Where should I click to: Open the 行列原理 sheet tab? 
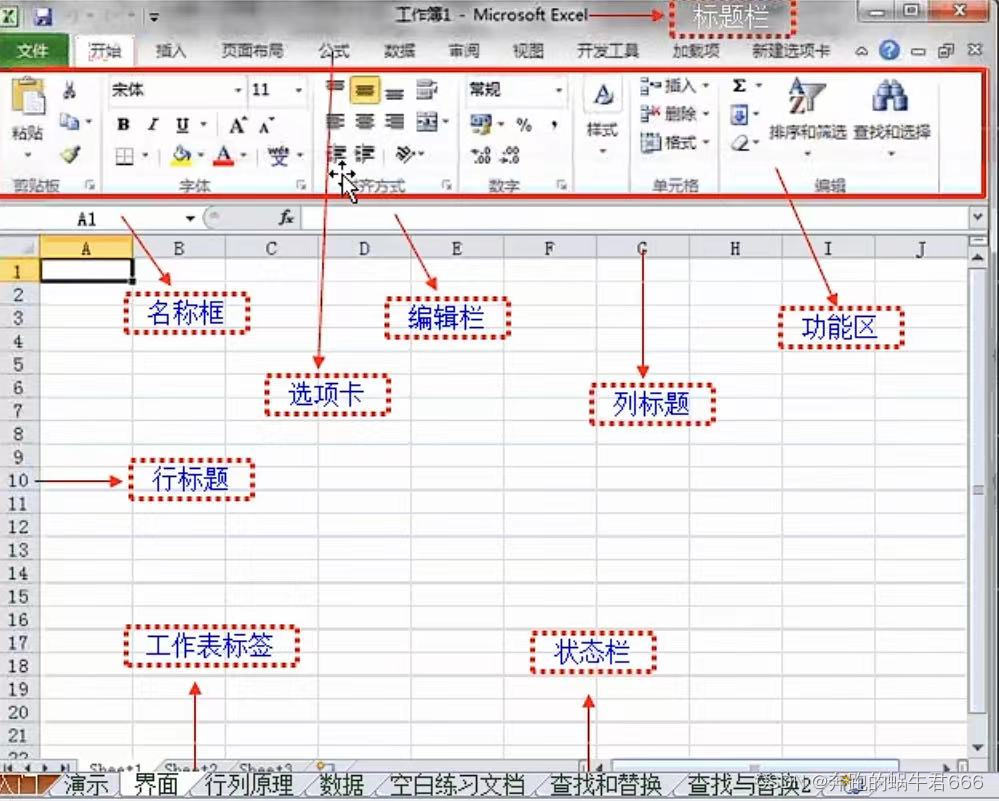(x=249, y=784)
